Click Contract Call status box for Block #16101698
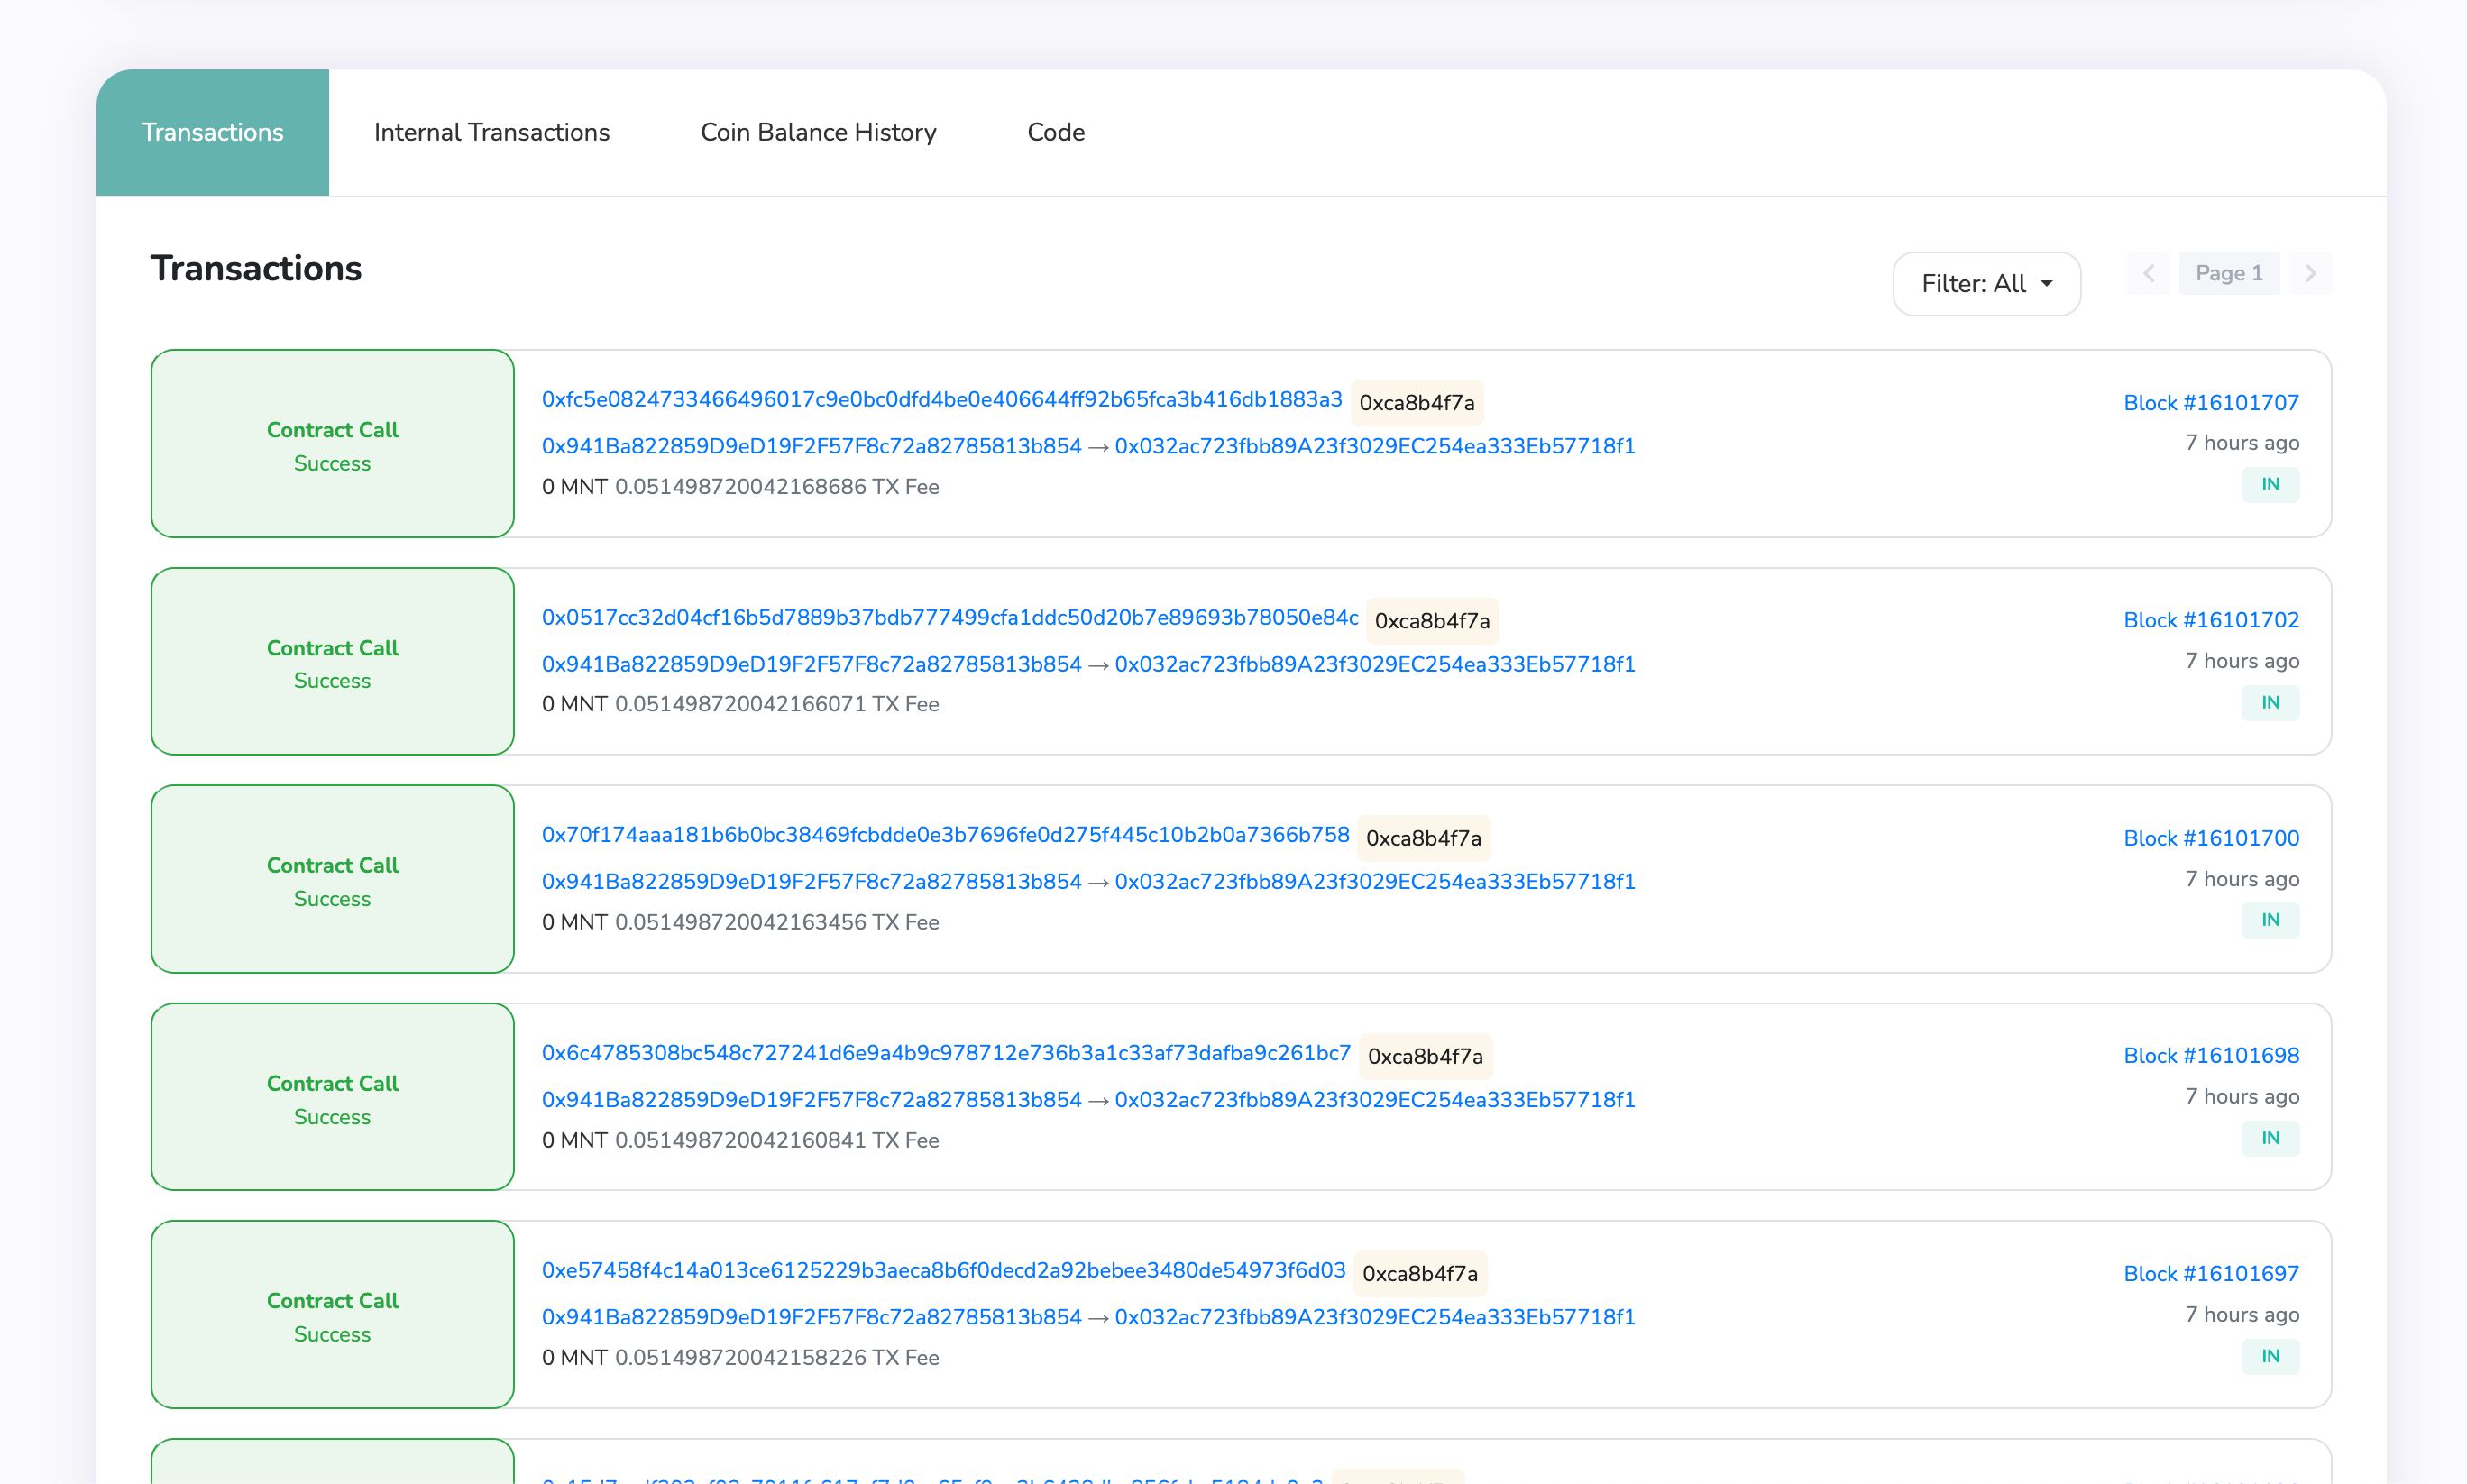2467x1484 pixels. 332,1097
